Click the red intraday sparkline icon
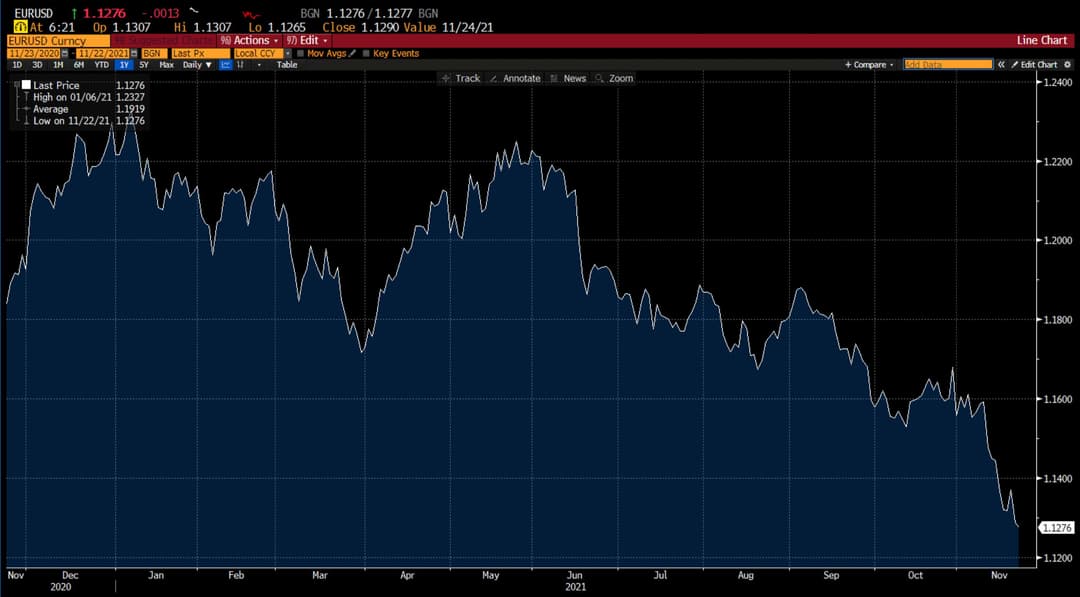 pos(251,14)
